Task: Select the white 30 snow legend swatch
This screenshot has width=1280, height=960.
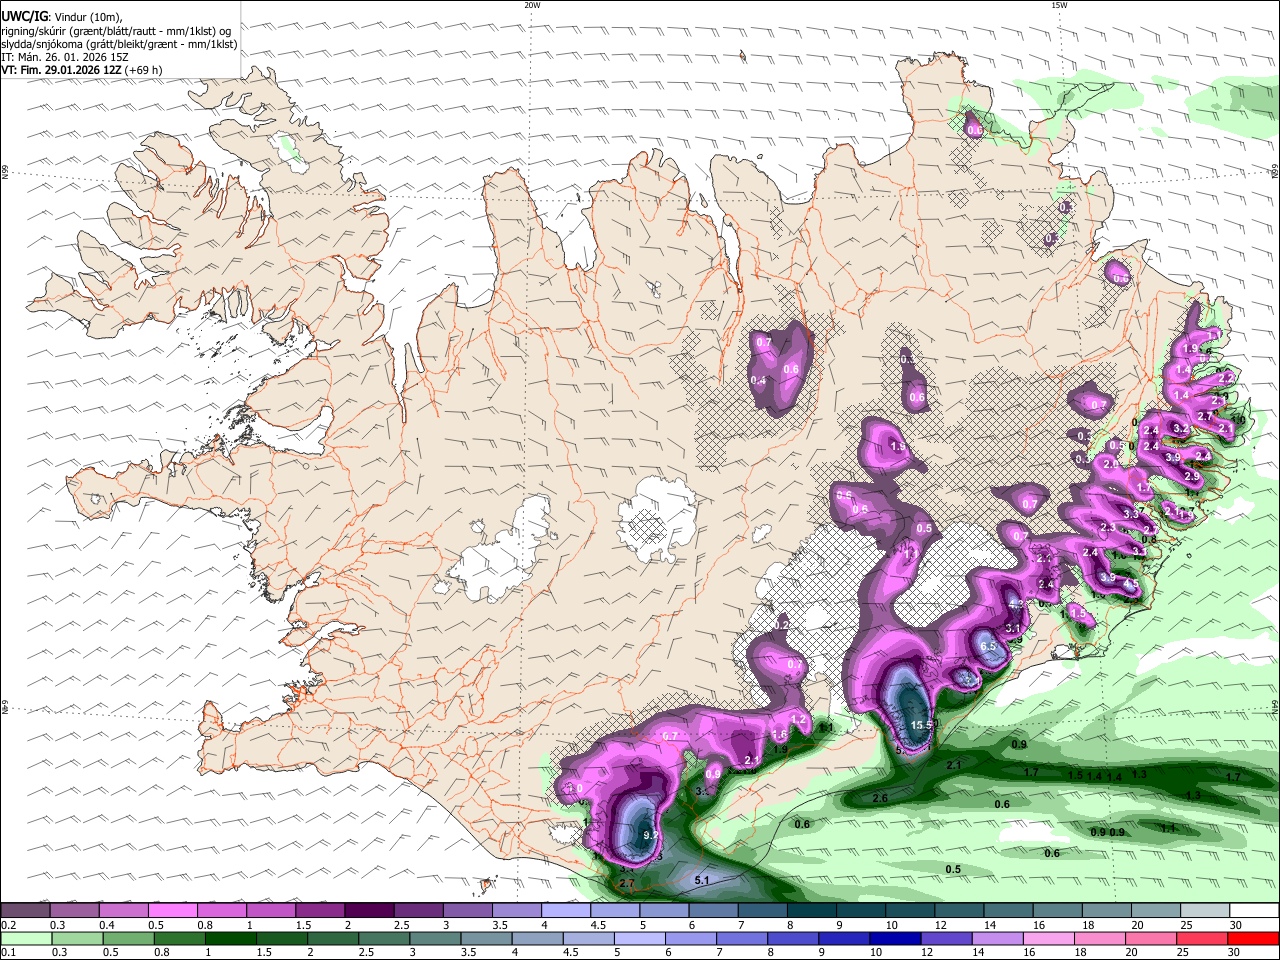Action: click(x=1254, y=911)
